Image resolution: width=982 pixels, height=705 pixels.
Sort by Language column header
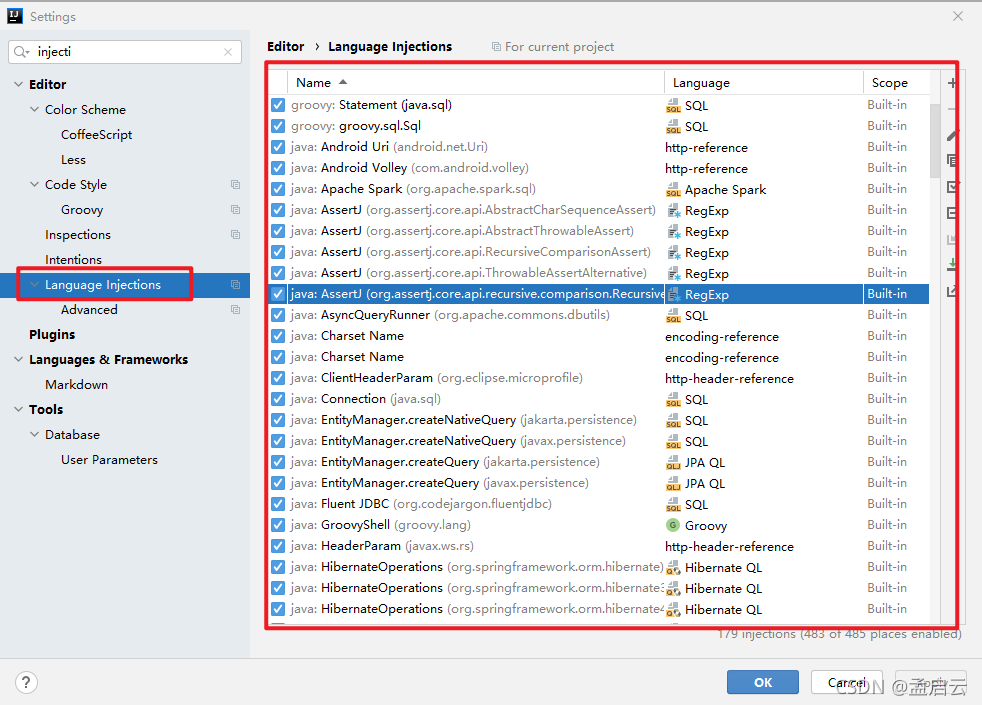763,83
